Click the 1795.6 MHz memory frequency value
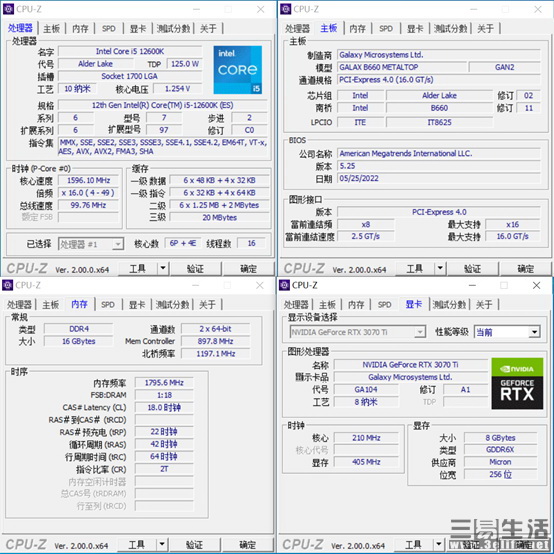 click(164, 383)
